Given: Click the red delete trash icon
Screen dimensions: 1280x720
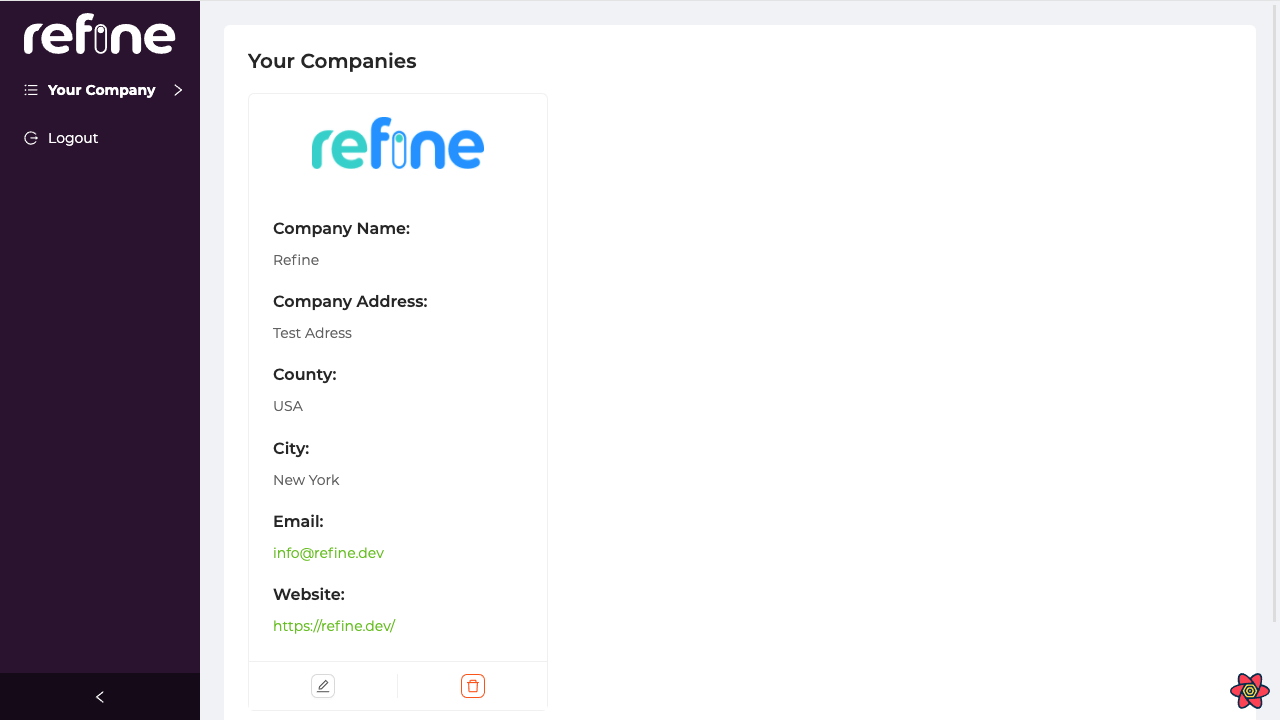Looking at the screenshot, I should click(473, 686).
